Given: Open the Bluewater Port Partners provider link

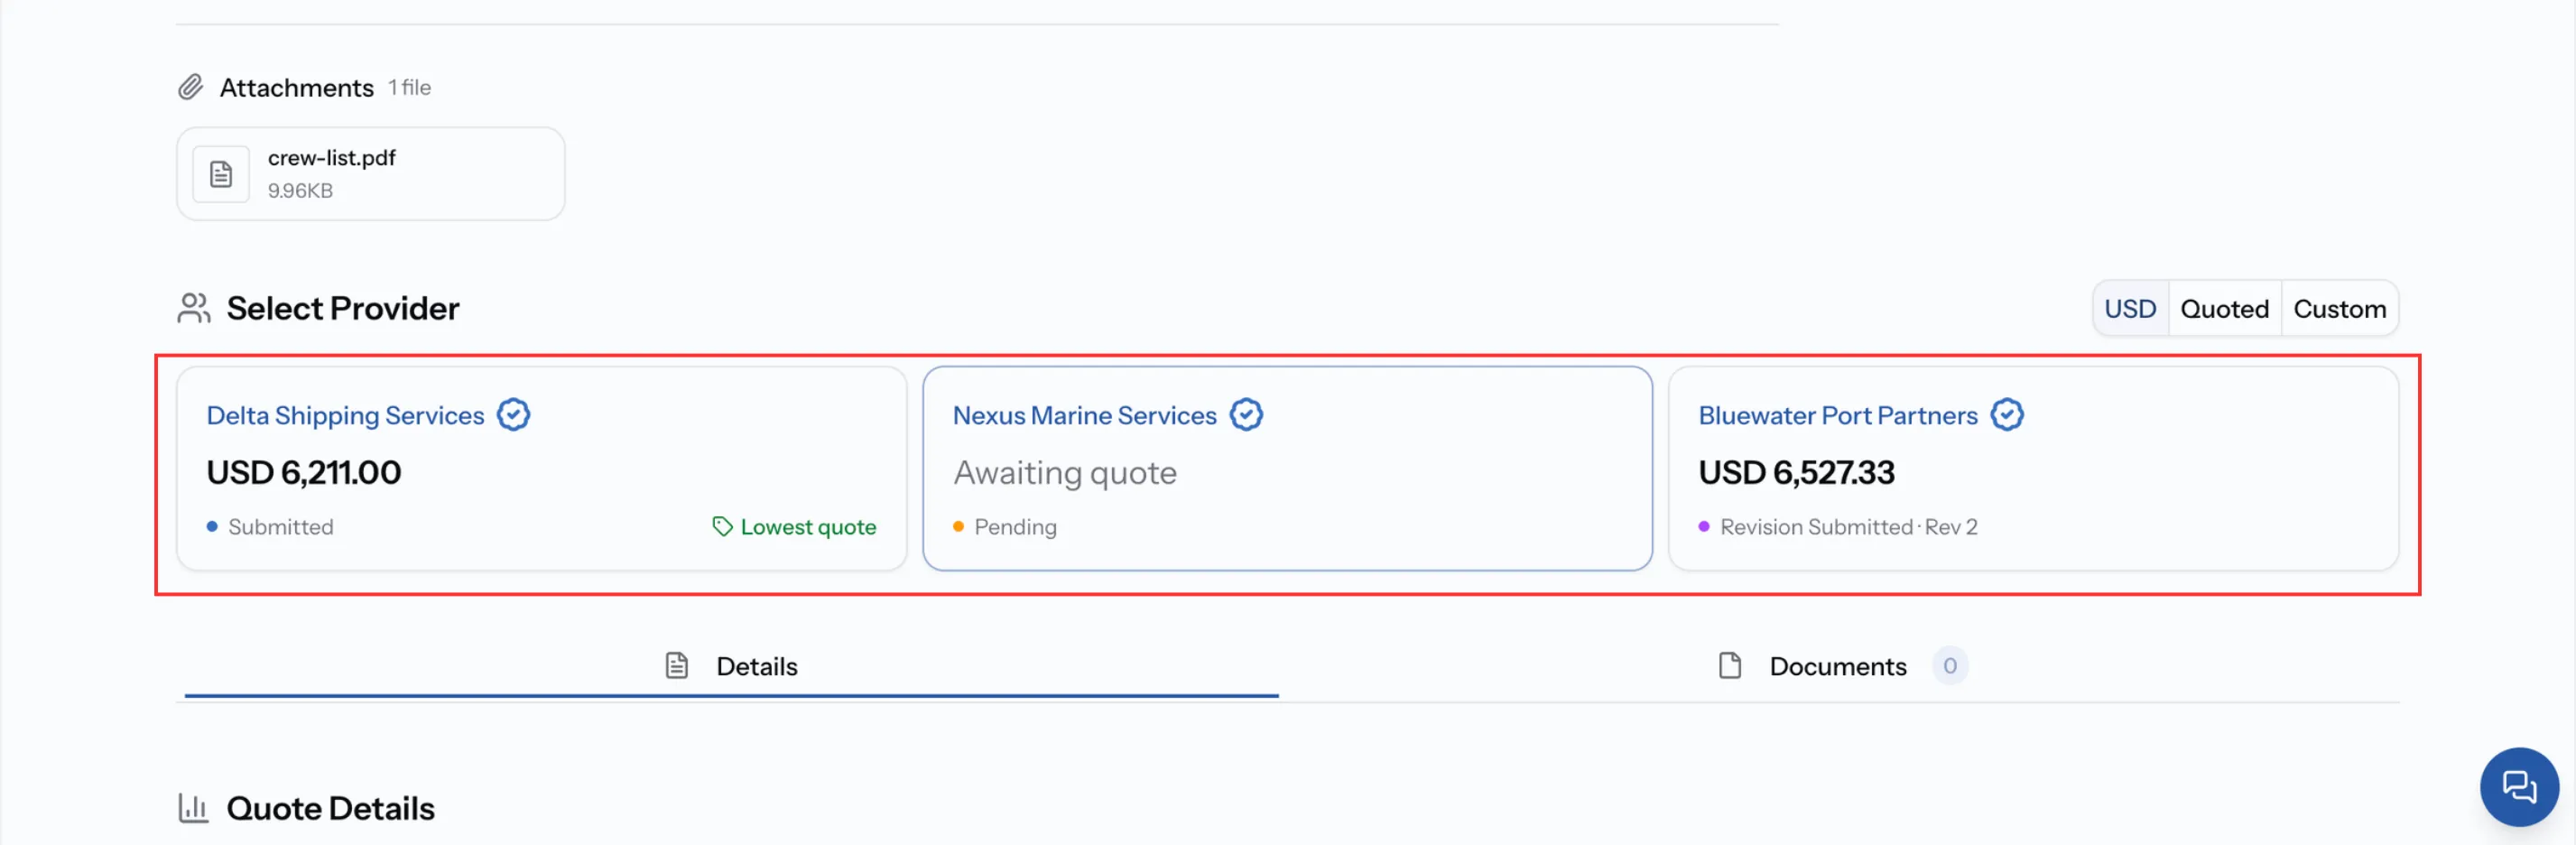Looking at the screenshot, I should pyautogui.click(x=1838, y=415).
